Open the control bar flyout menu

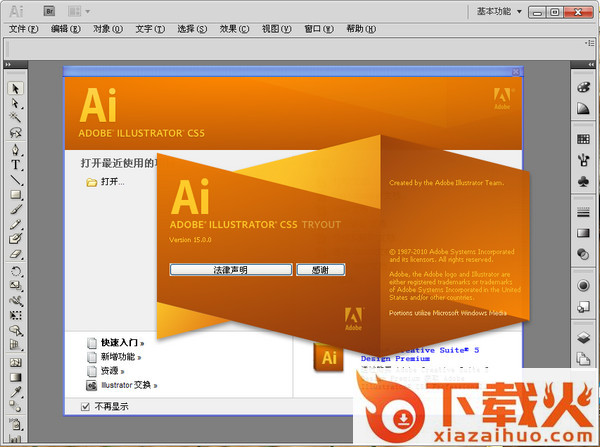pos(590,43)
